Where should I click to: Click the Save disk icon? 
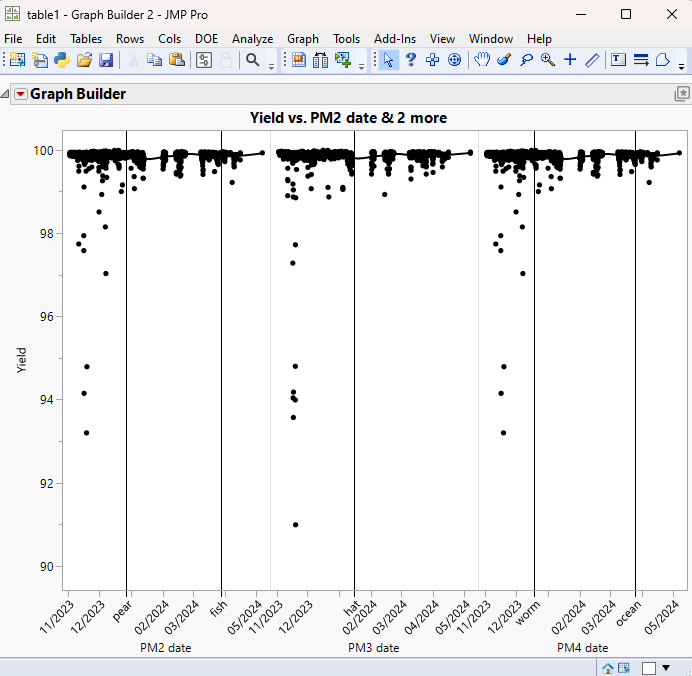106,60
